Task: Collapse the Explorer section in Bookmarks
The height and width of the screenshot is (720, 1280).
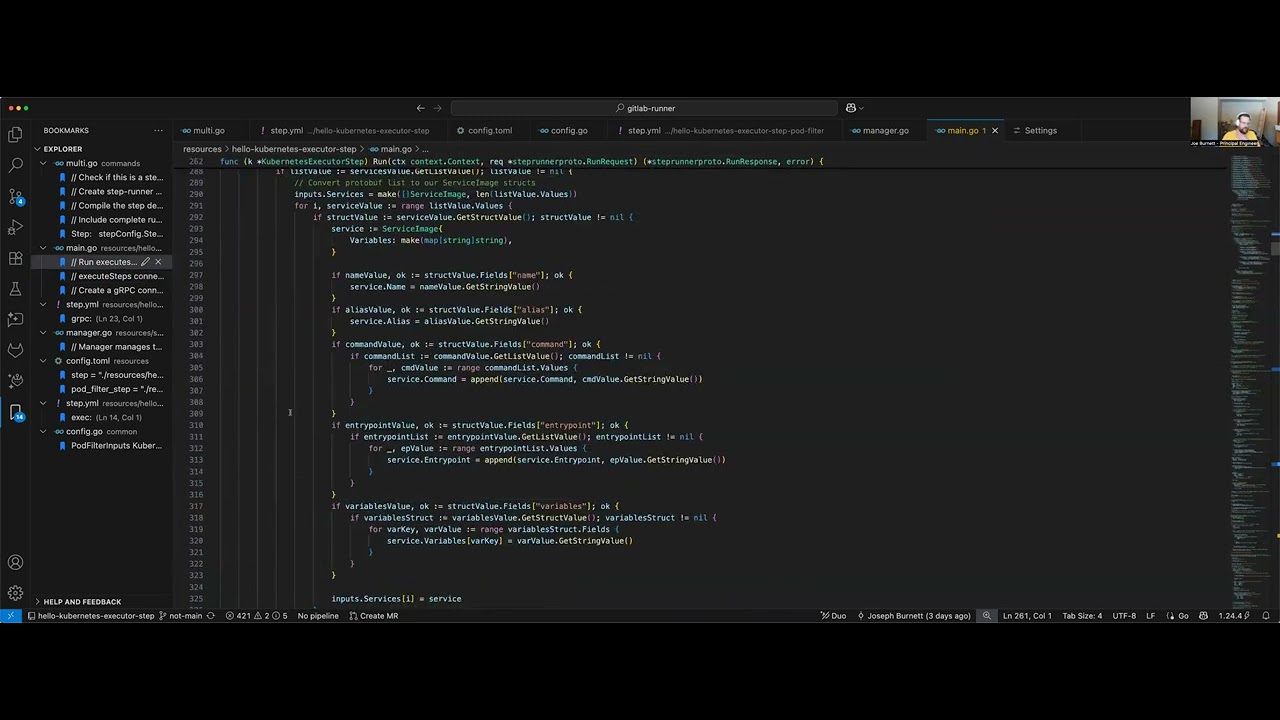Action: [x=38, y=149]
